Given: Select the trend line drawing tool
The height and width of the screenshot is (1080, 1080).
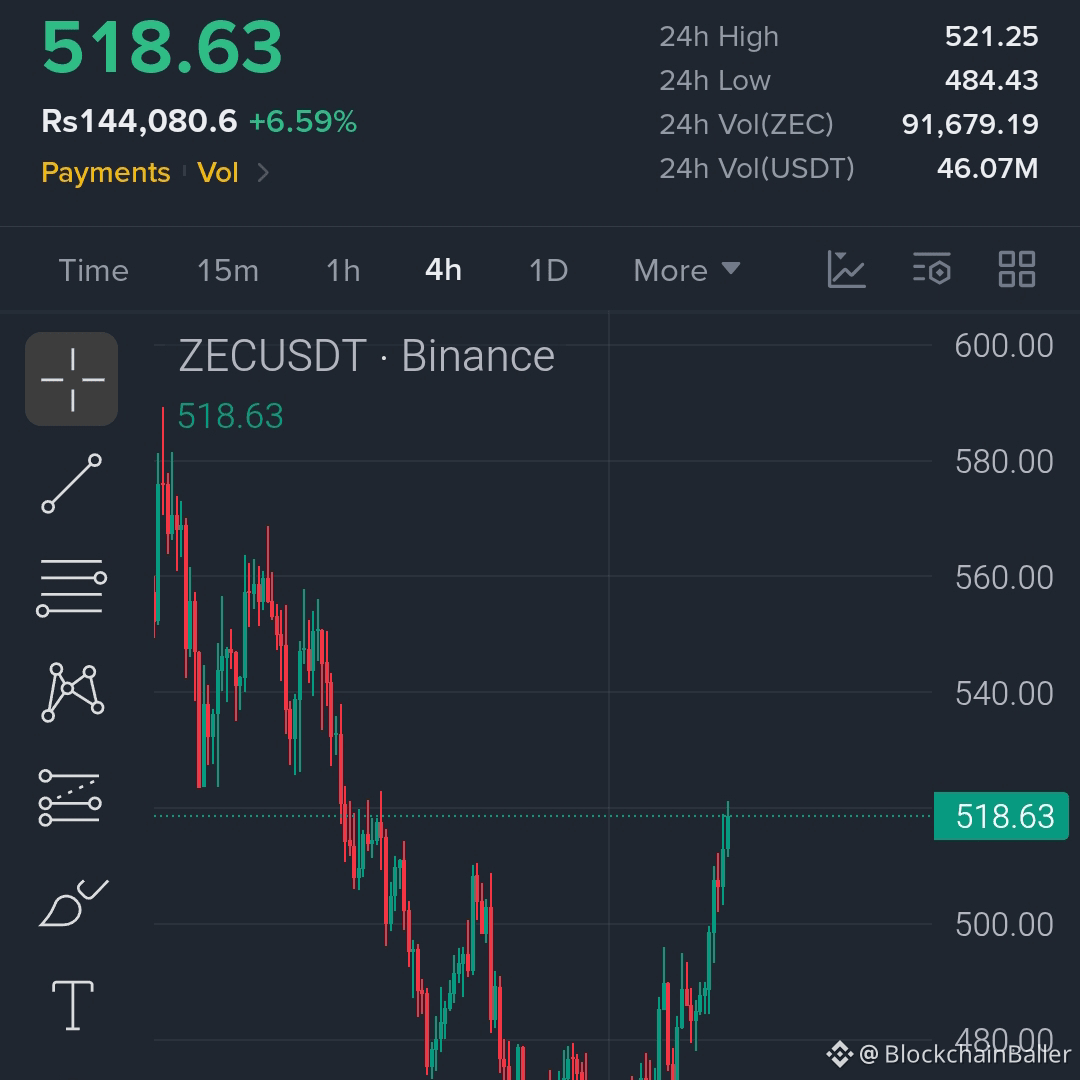Looking at the screenshot, I should point(72,484).
